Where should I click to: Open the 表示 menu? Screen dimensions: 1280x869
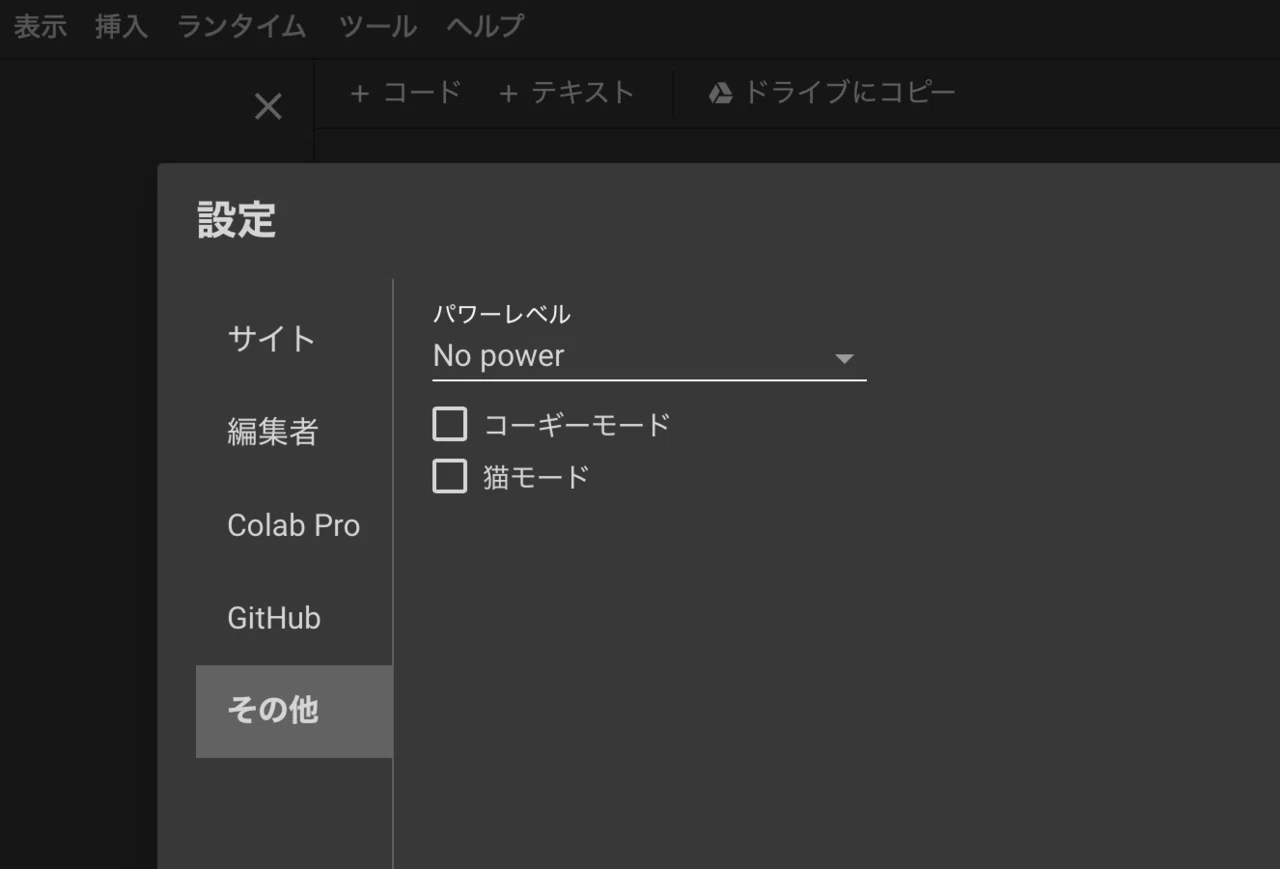coord(40,26)
